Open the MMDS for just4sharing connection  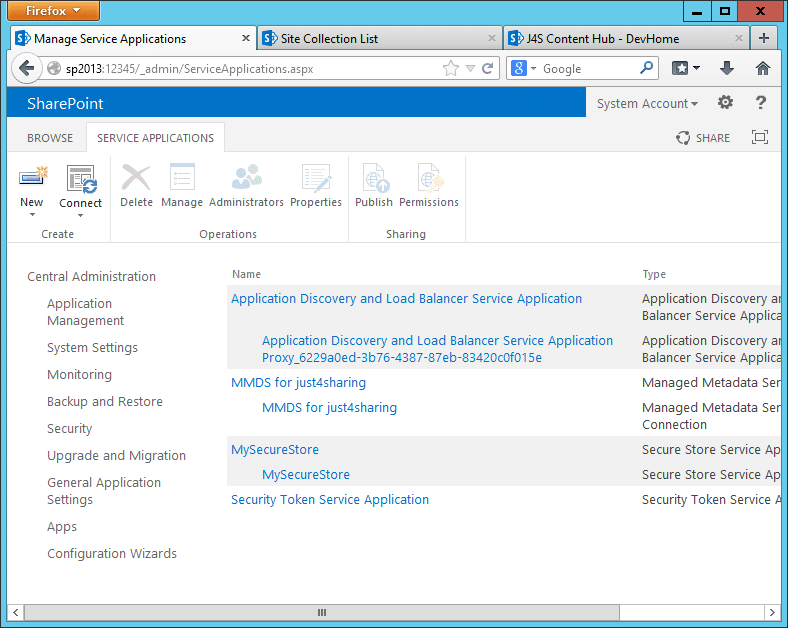click(x=330, y=407)
